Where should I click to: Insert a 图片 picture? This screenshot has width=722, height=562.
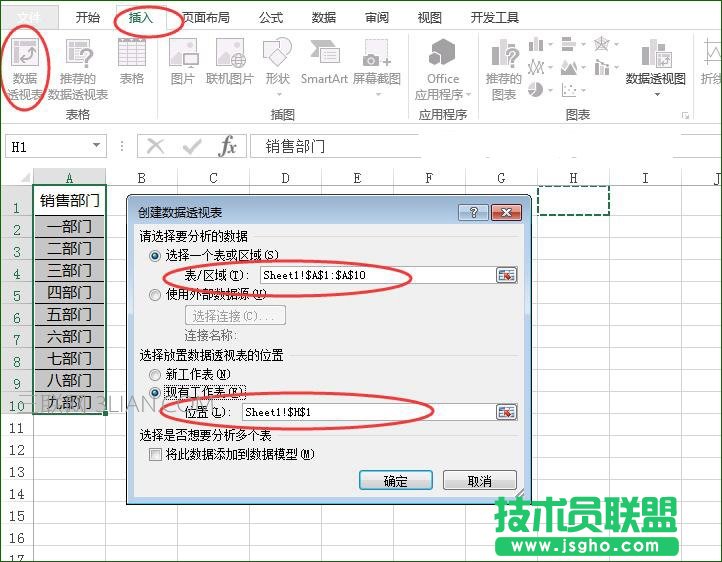183,62
